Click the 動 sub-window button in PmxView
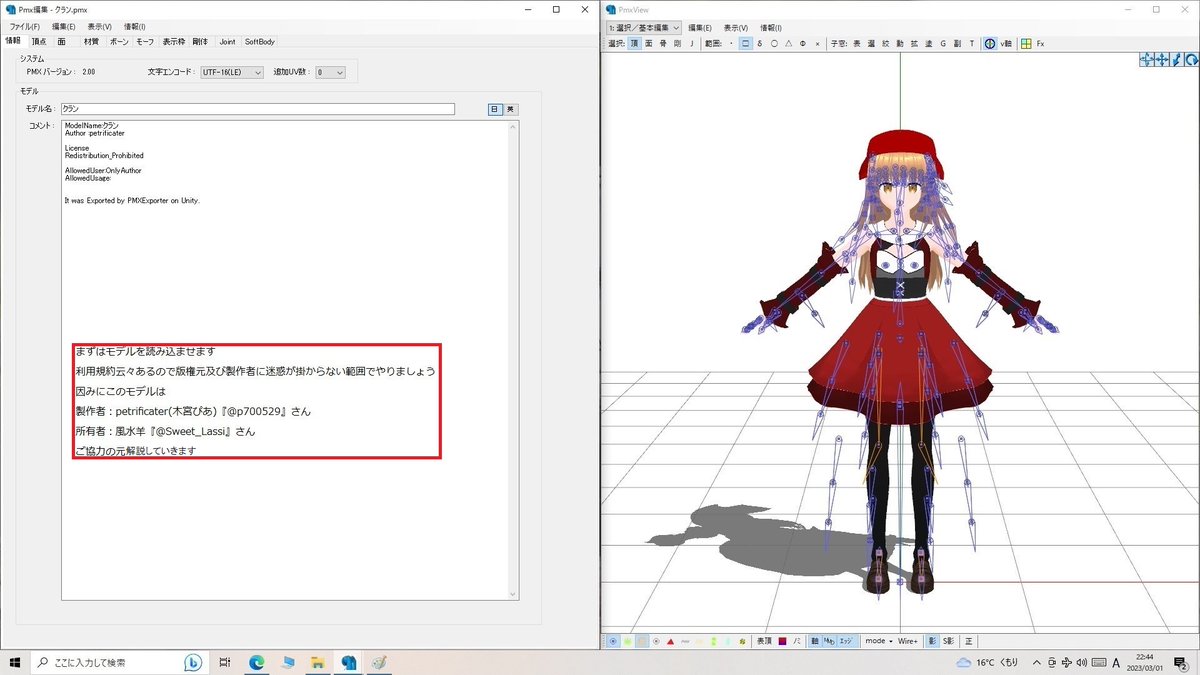The height and width of the screenshot is (675, 1200). pyautogui.click(x=900, y=43)
